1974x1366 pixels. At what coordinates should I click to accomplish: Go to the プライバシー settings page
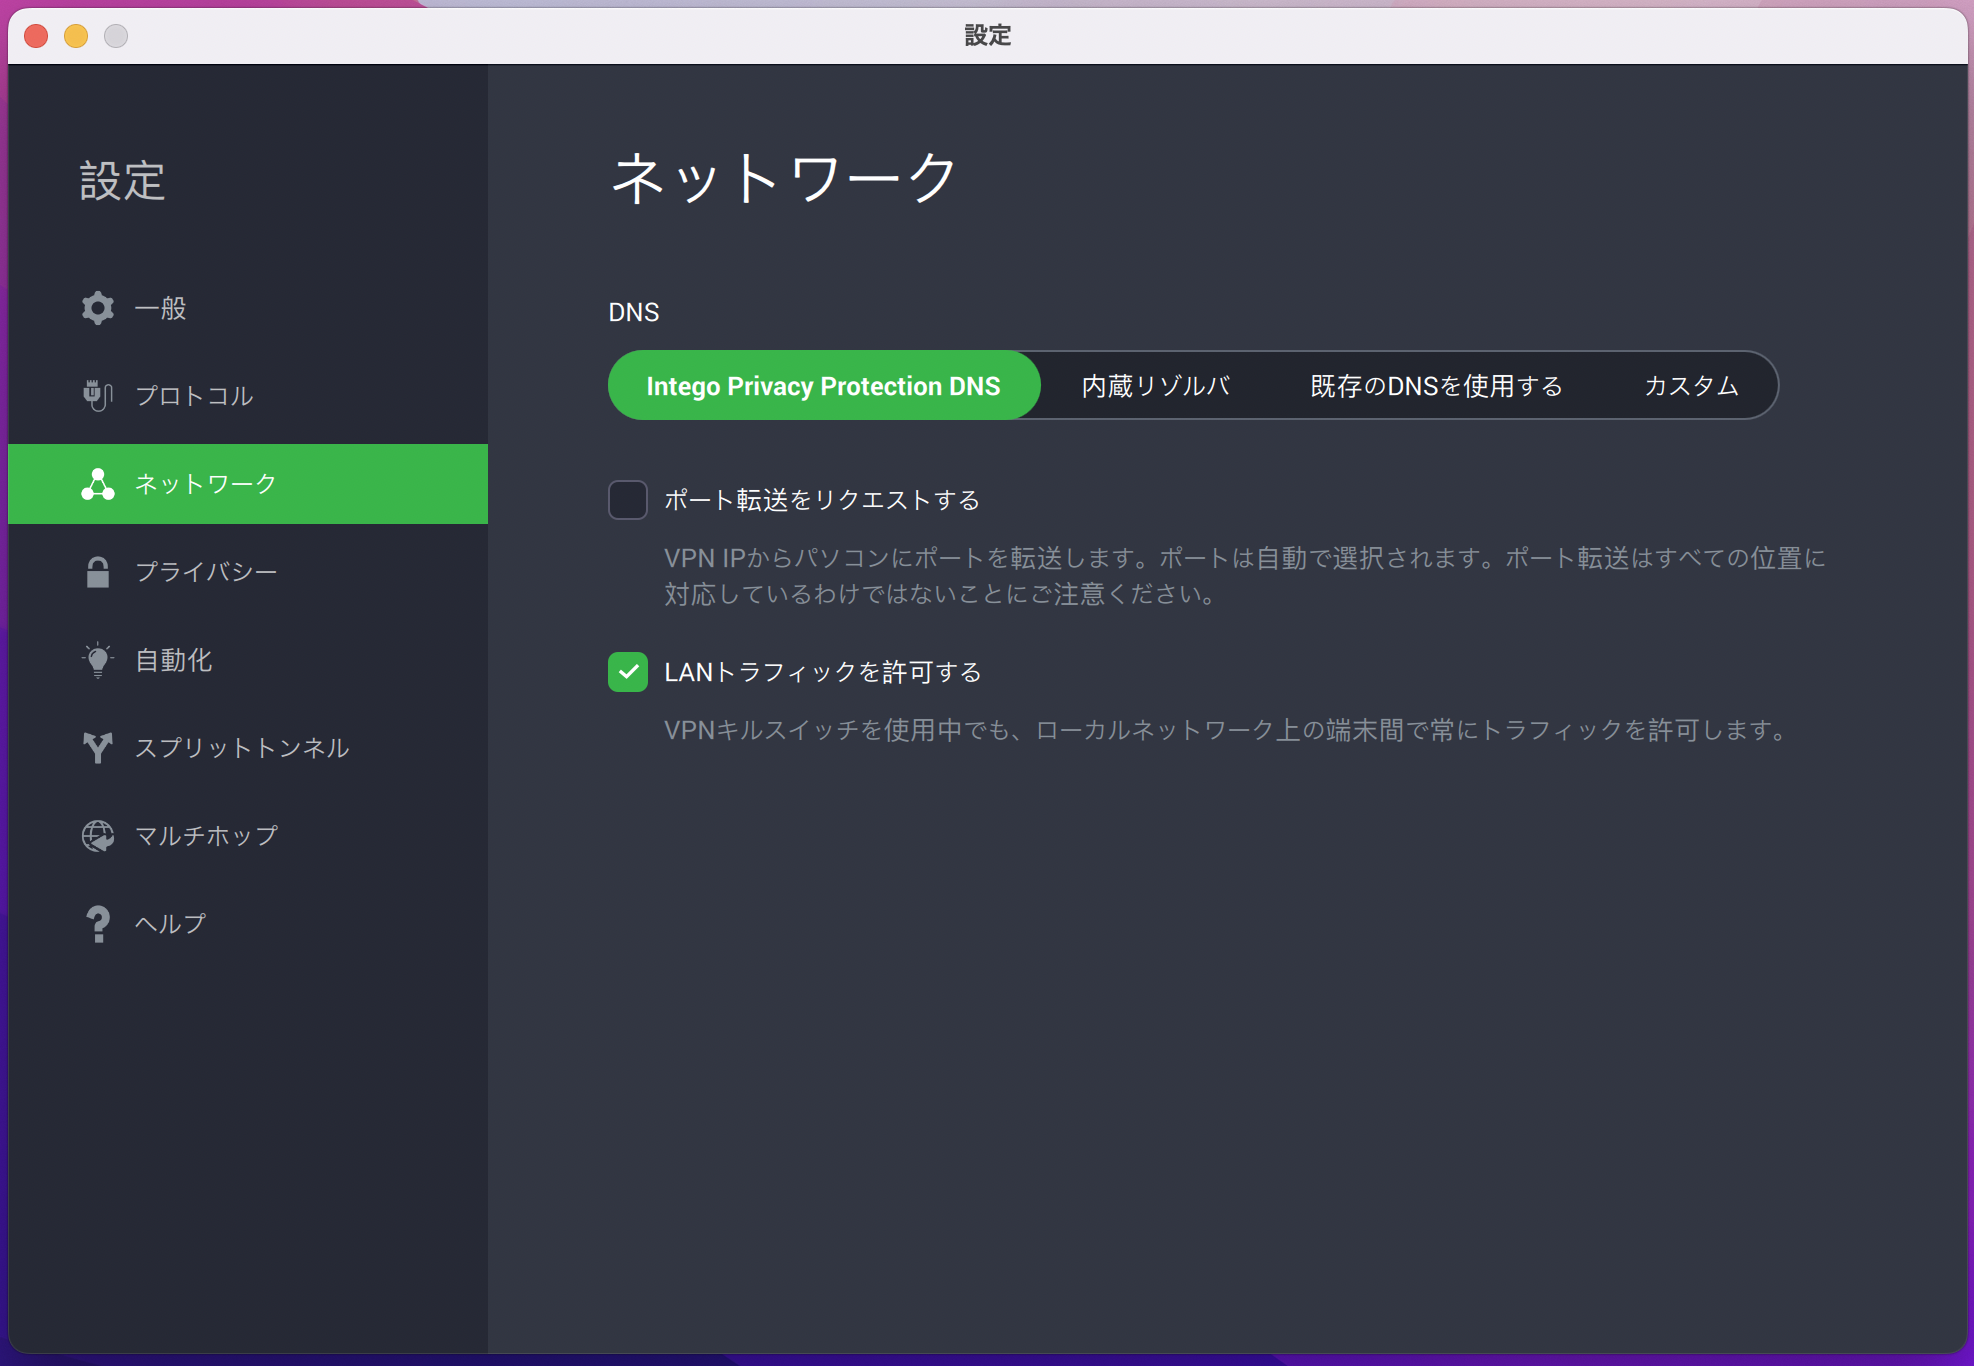click(x=248, y=572)
